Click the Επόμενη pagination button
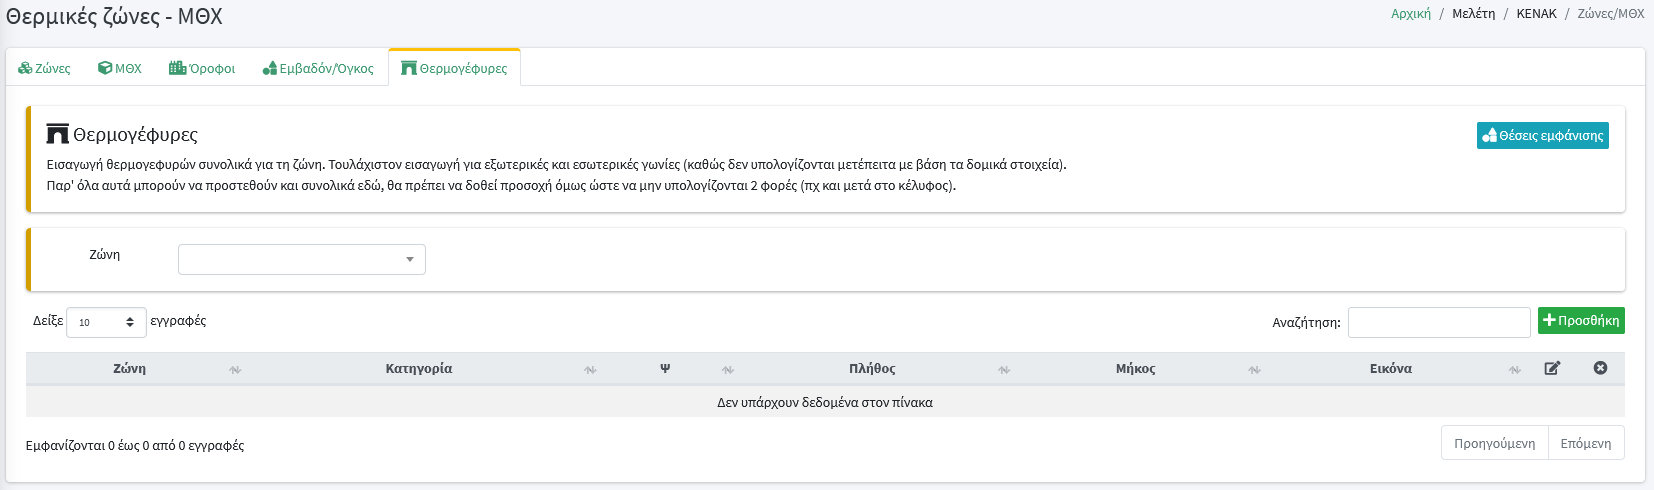This screenshot has width=1654, height=490. point(1585,443)
